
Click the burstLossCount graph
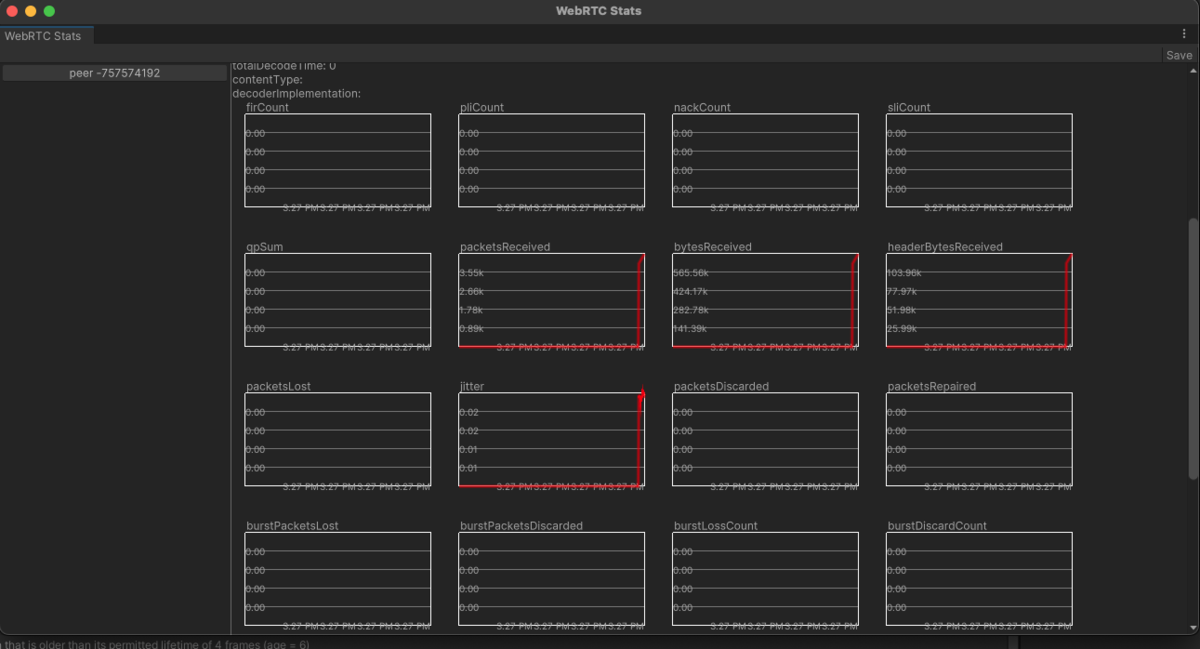pos(766,579)
